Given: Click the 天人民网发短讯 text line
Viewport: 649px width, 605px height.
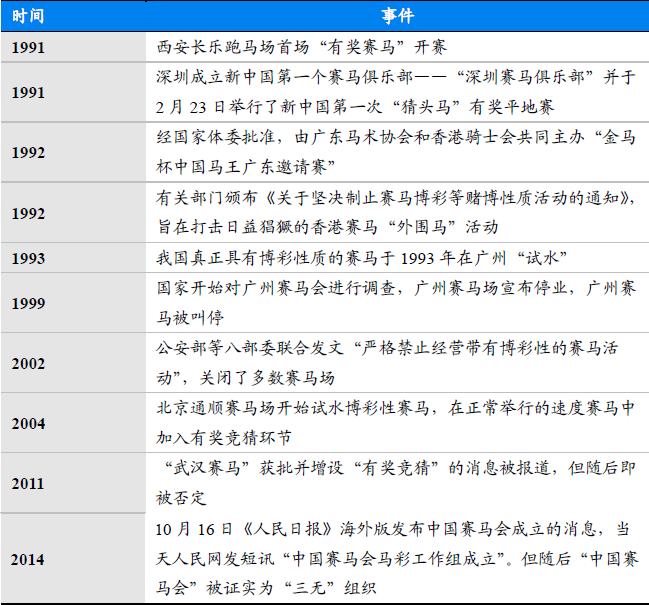Looking at the screenshot, I should point(397,559).
